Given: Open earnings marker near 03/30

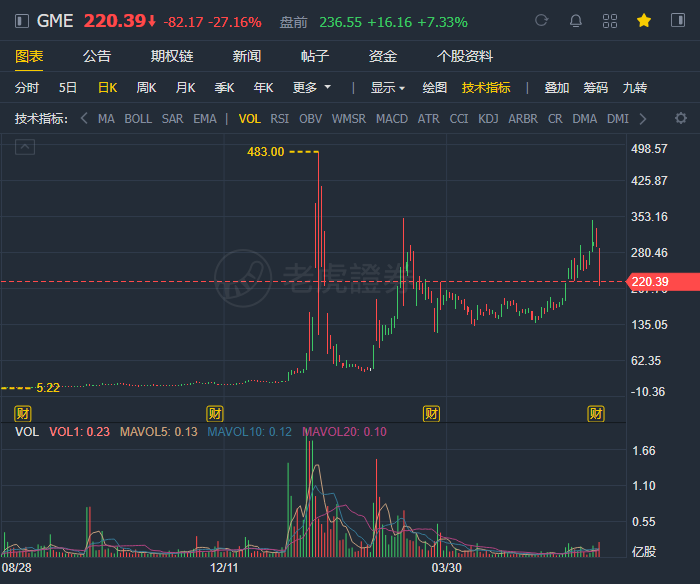Looking at the screenshot, I should [431, 414].
